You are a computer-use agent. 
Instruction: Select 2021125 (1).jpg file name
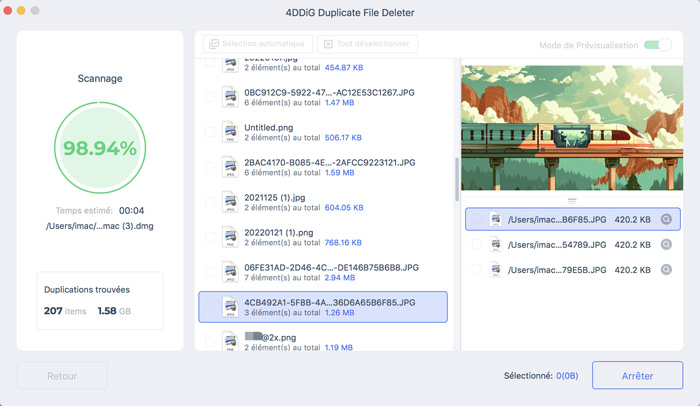coord(275,197)
